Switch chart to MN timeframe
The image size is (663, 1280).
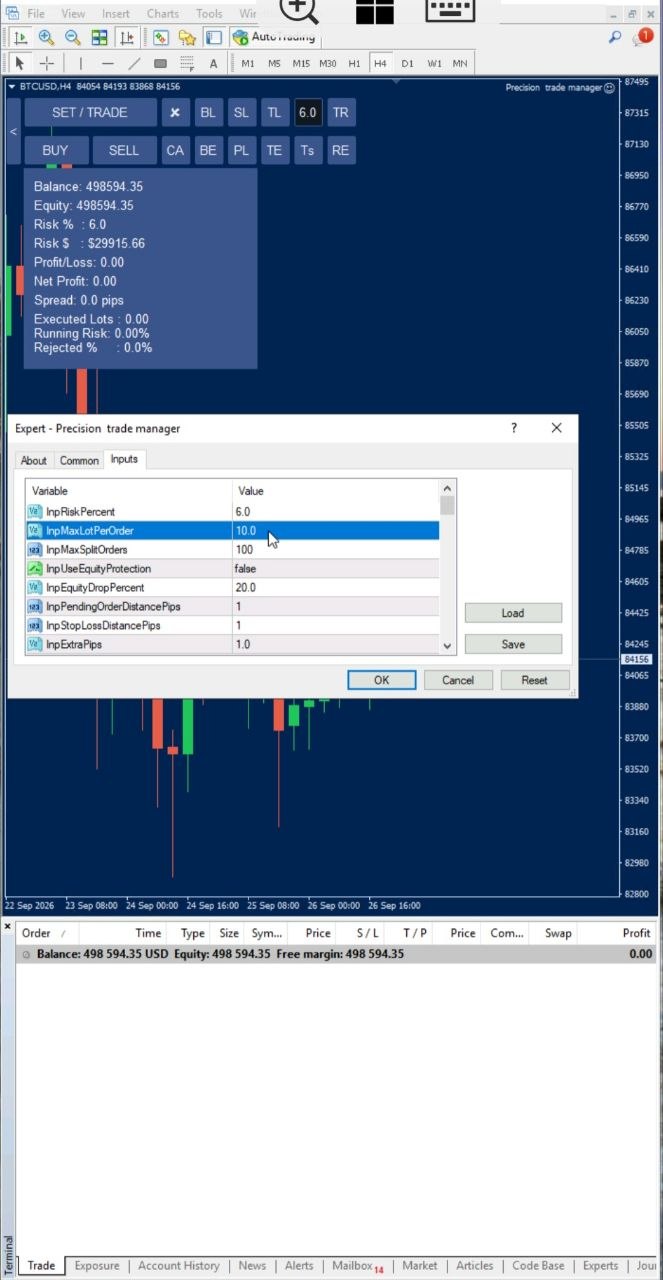[460, 63]
